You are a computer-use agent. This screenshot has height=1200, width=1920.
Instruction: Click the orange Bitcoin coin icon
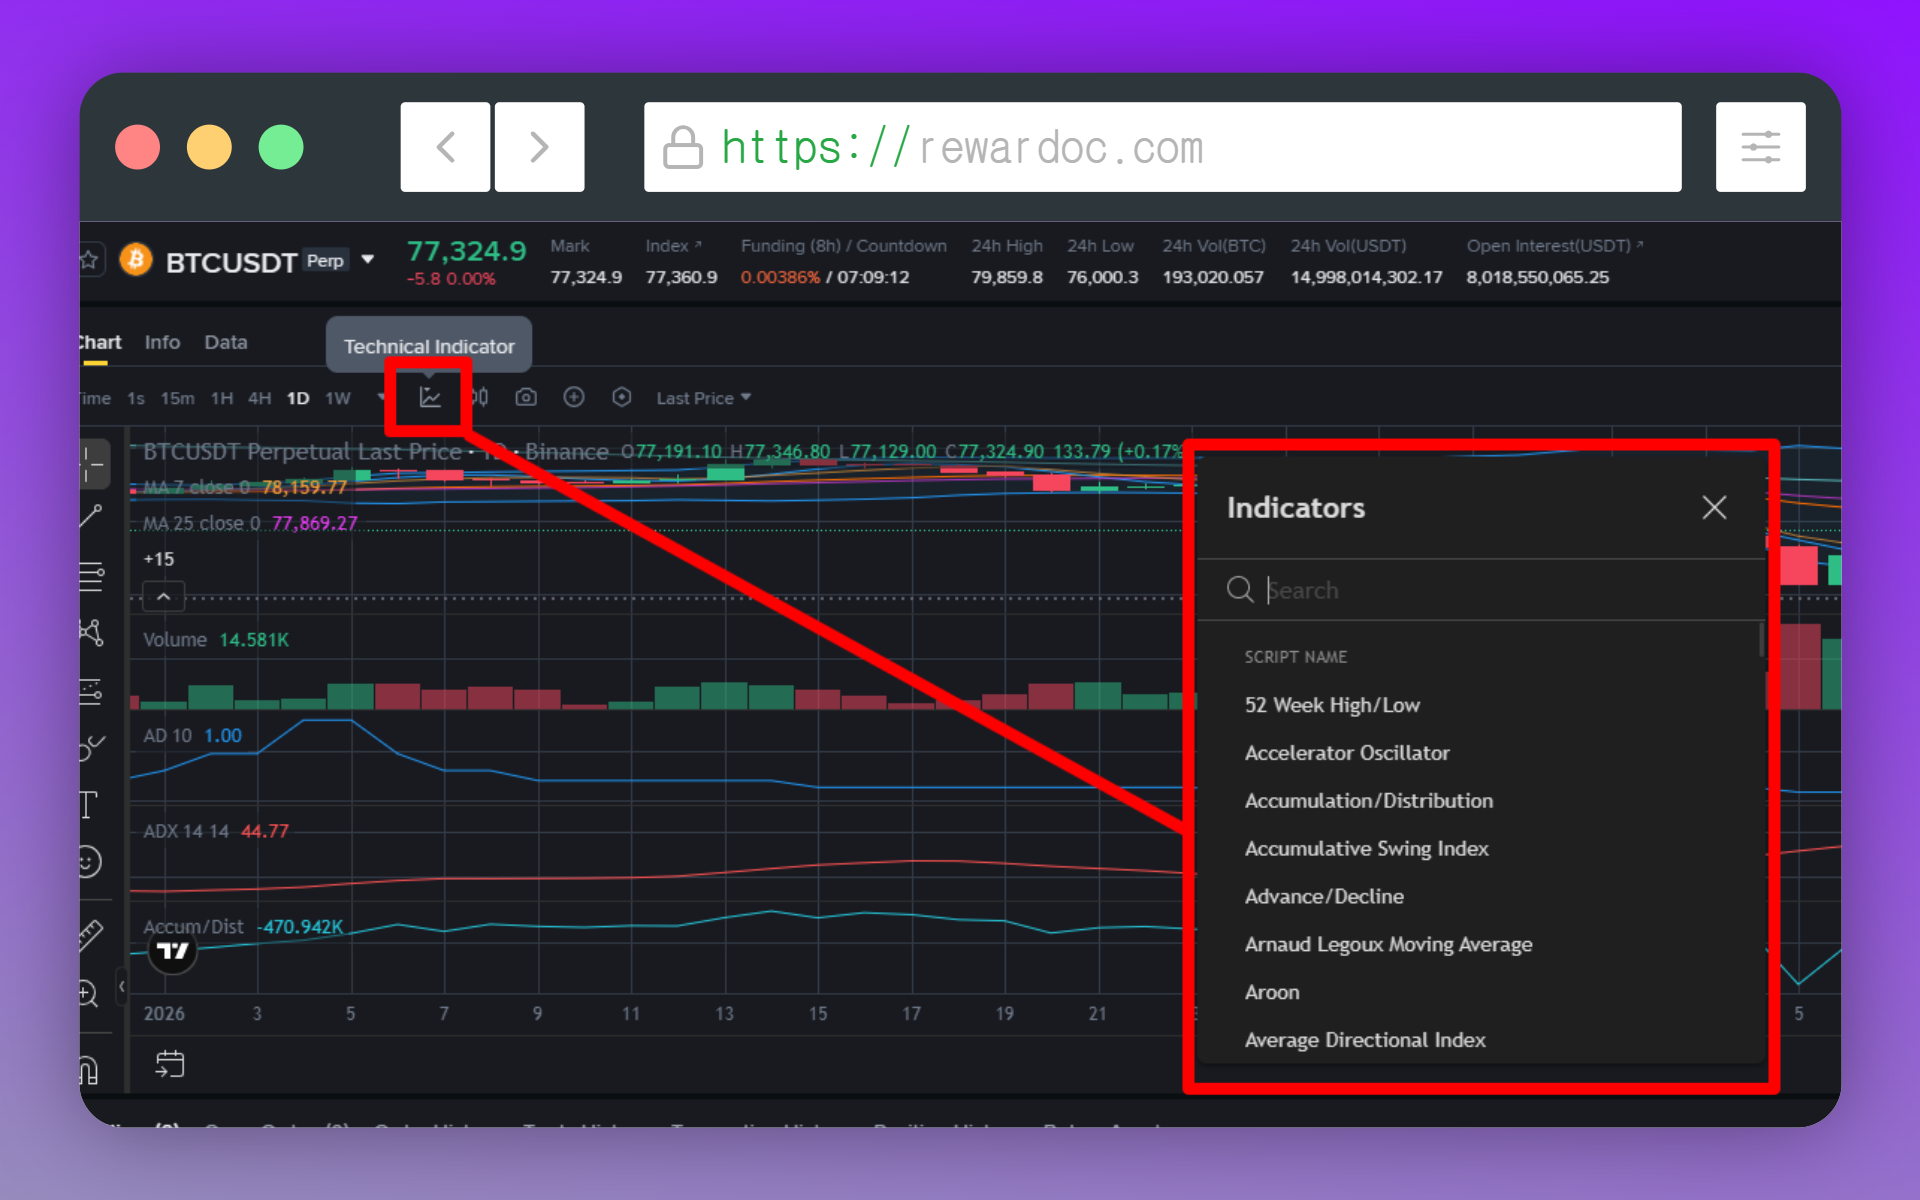tap(136, 260)
